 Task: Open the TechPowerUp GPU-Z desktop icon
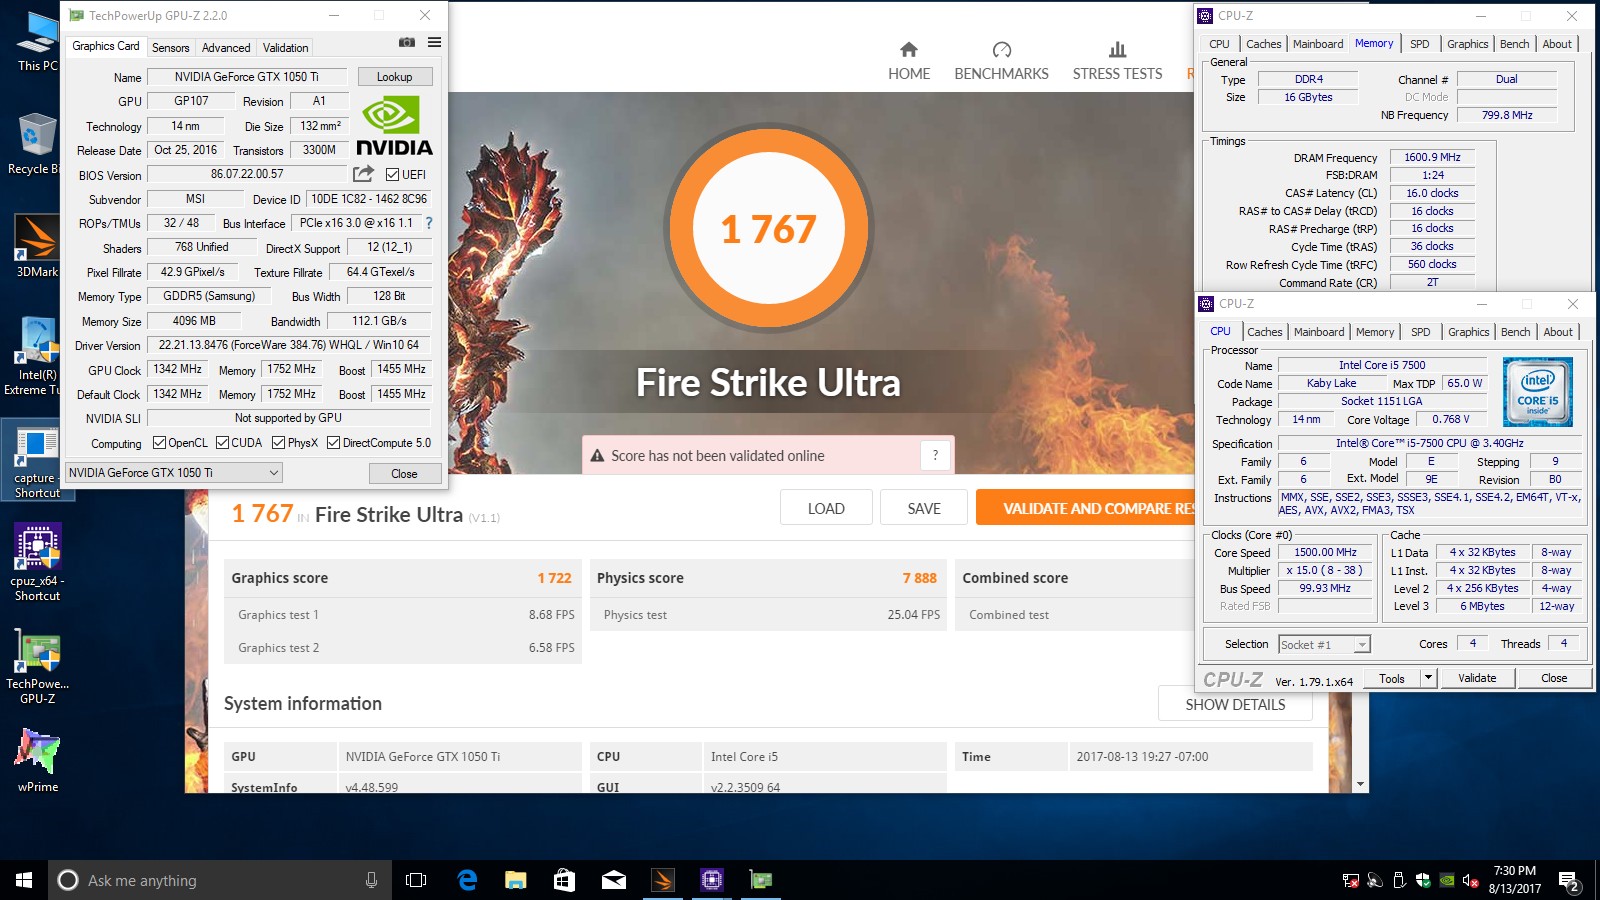click(37, 668)
